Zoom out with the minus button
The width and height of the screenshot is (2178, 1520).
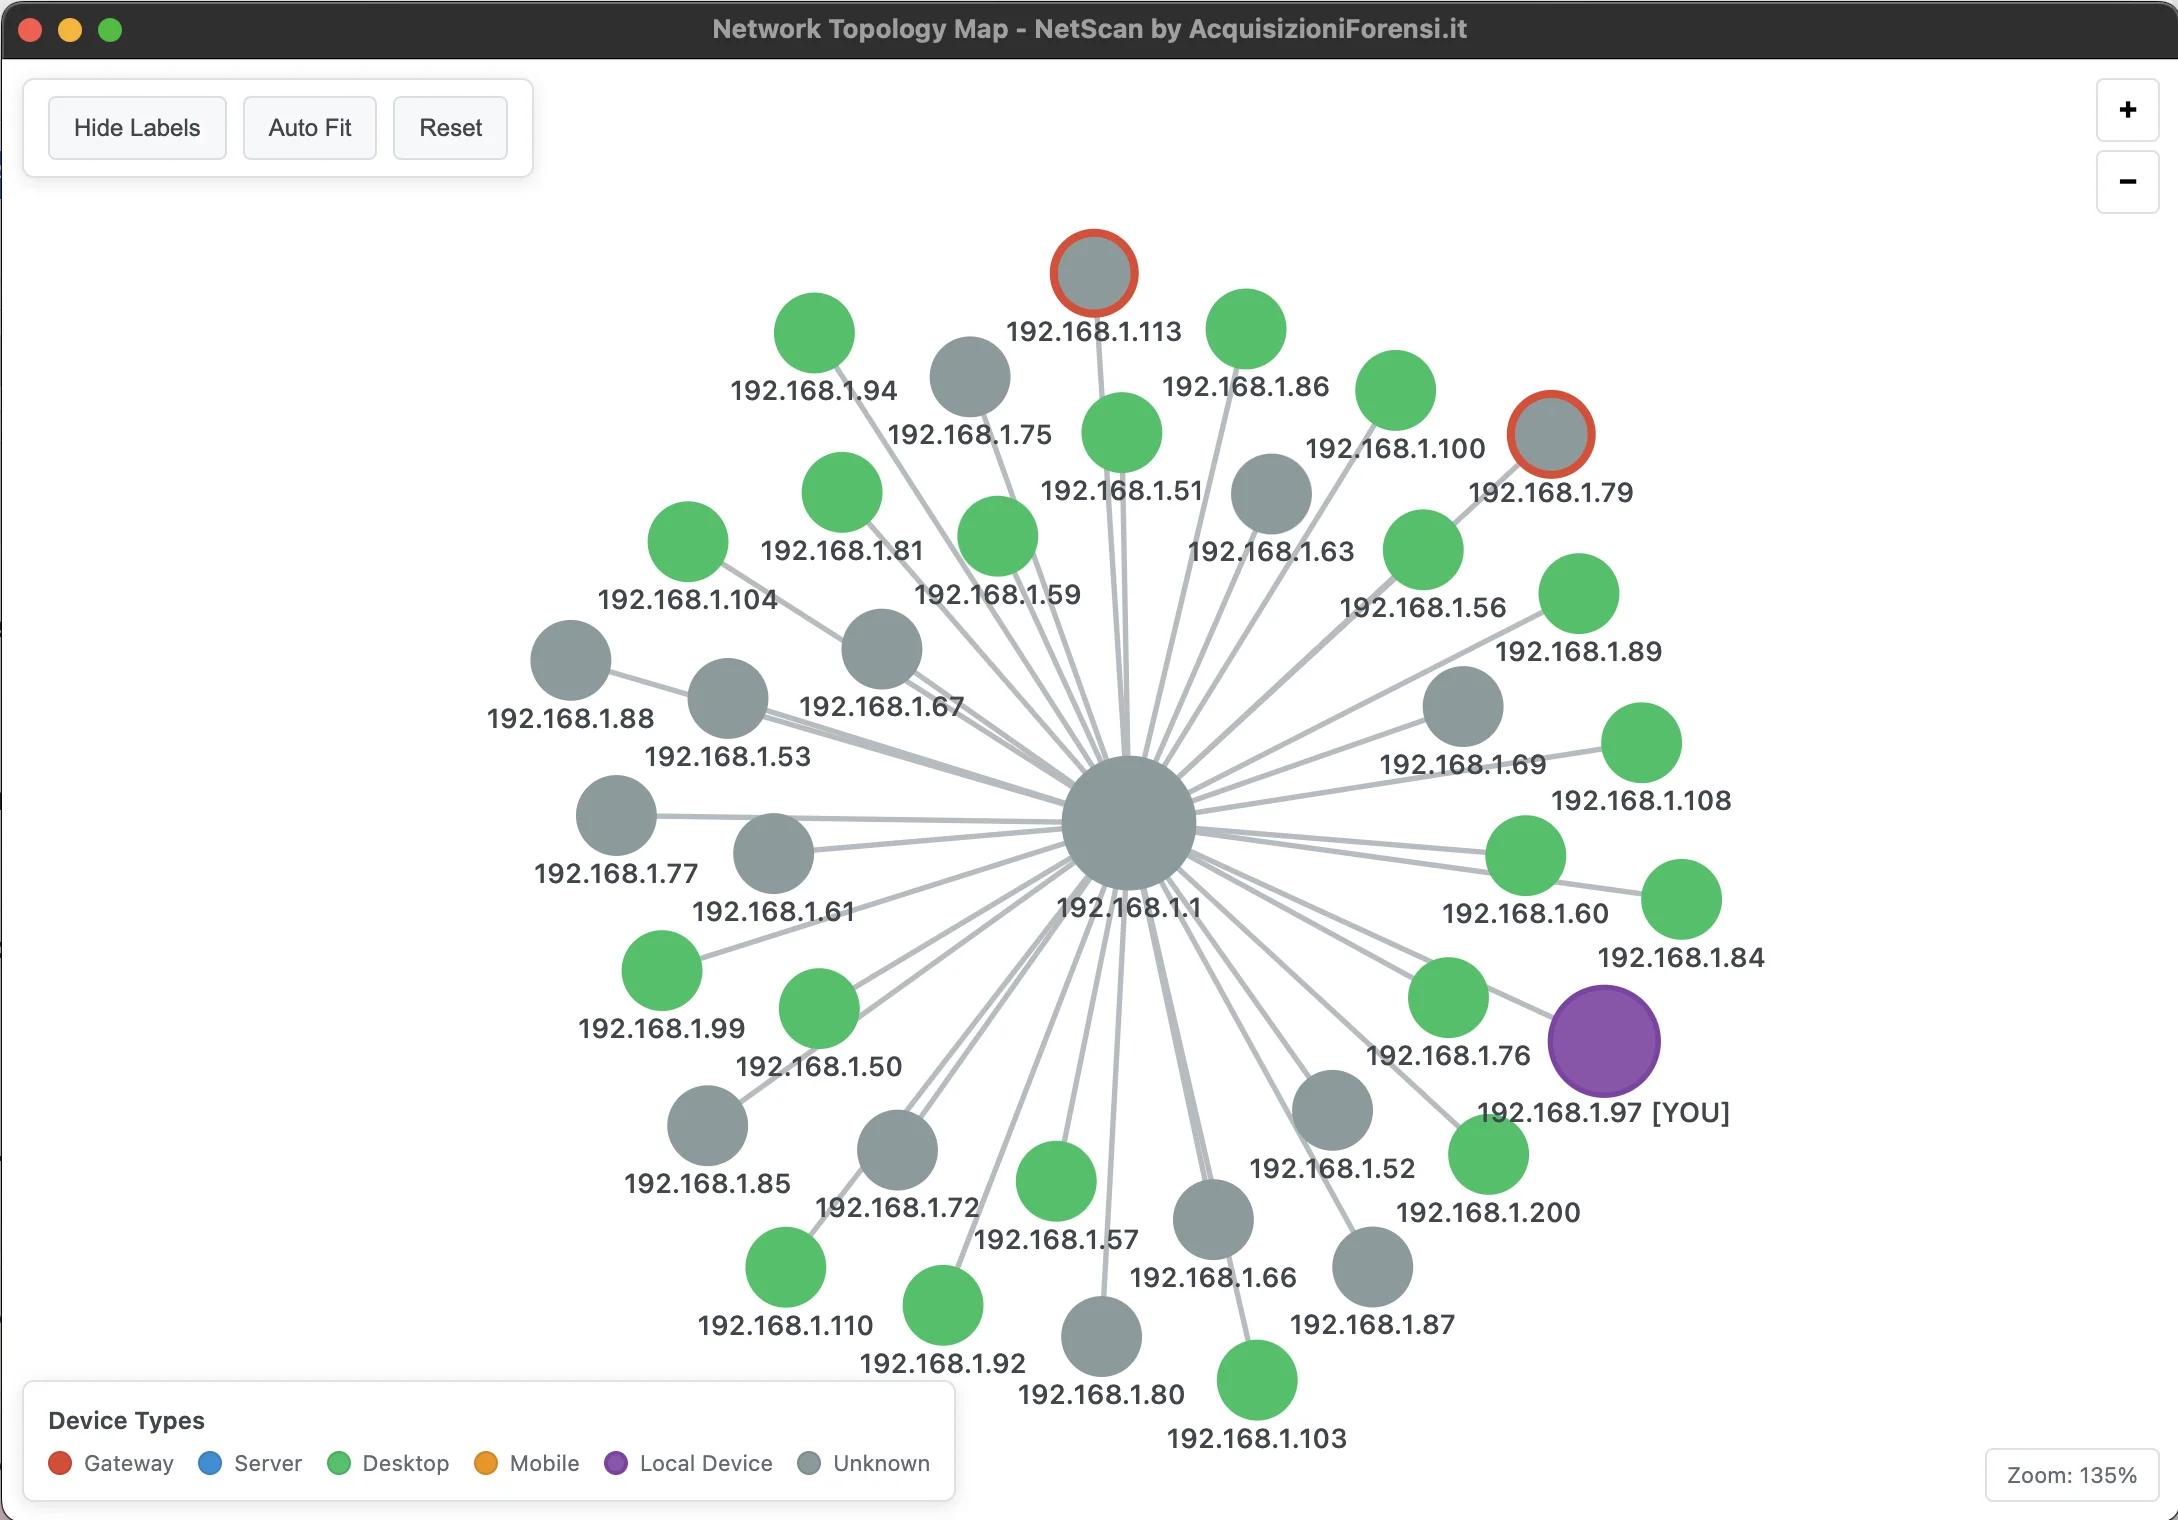(2127, 182)
